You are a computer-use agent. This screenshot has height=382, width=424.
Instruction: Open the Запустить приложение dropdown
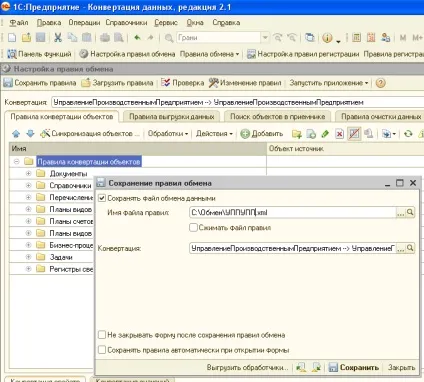point(329,83)
